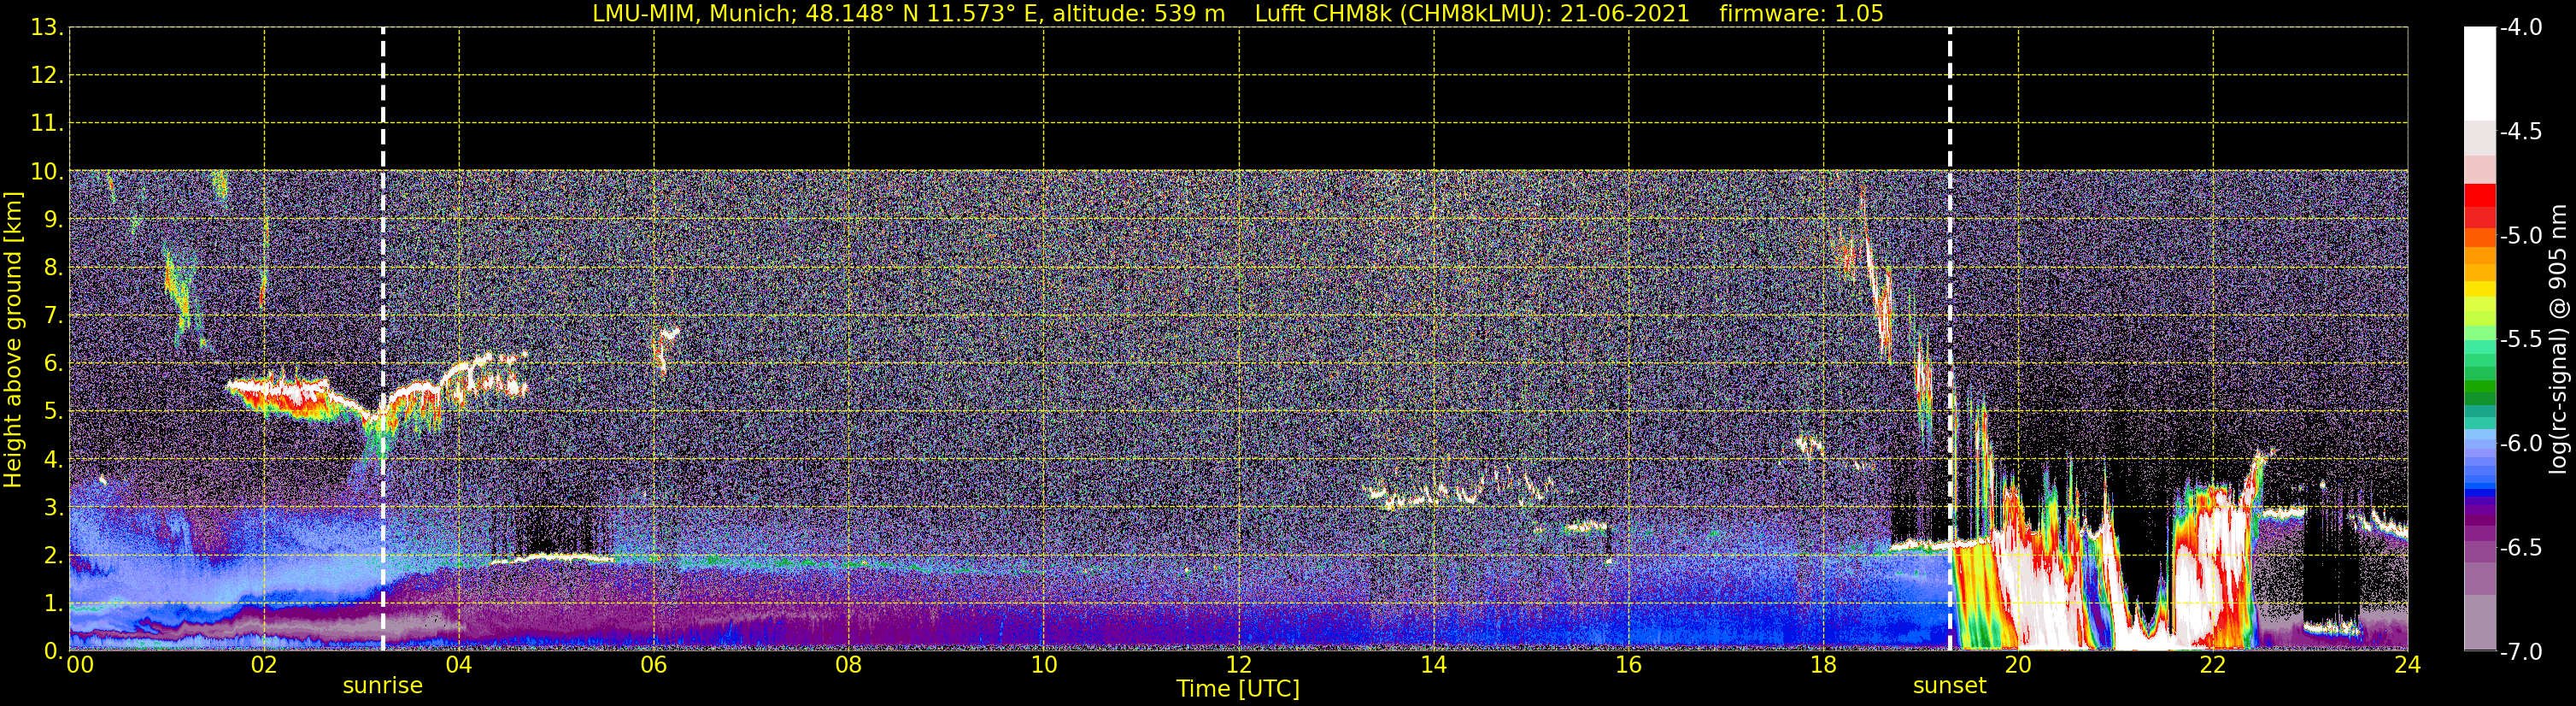Click the "1." tick on the height axis
2576x706 pixels.
coord(53,604)
